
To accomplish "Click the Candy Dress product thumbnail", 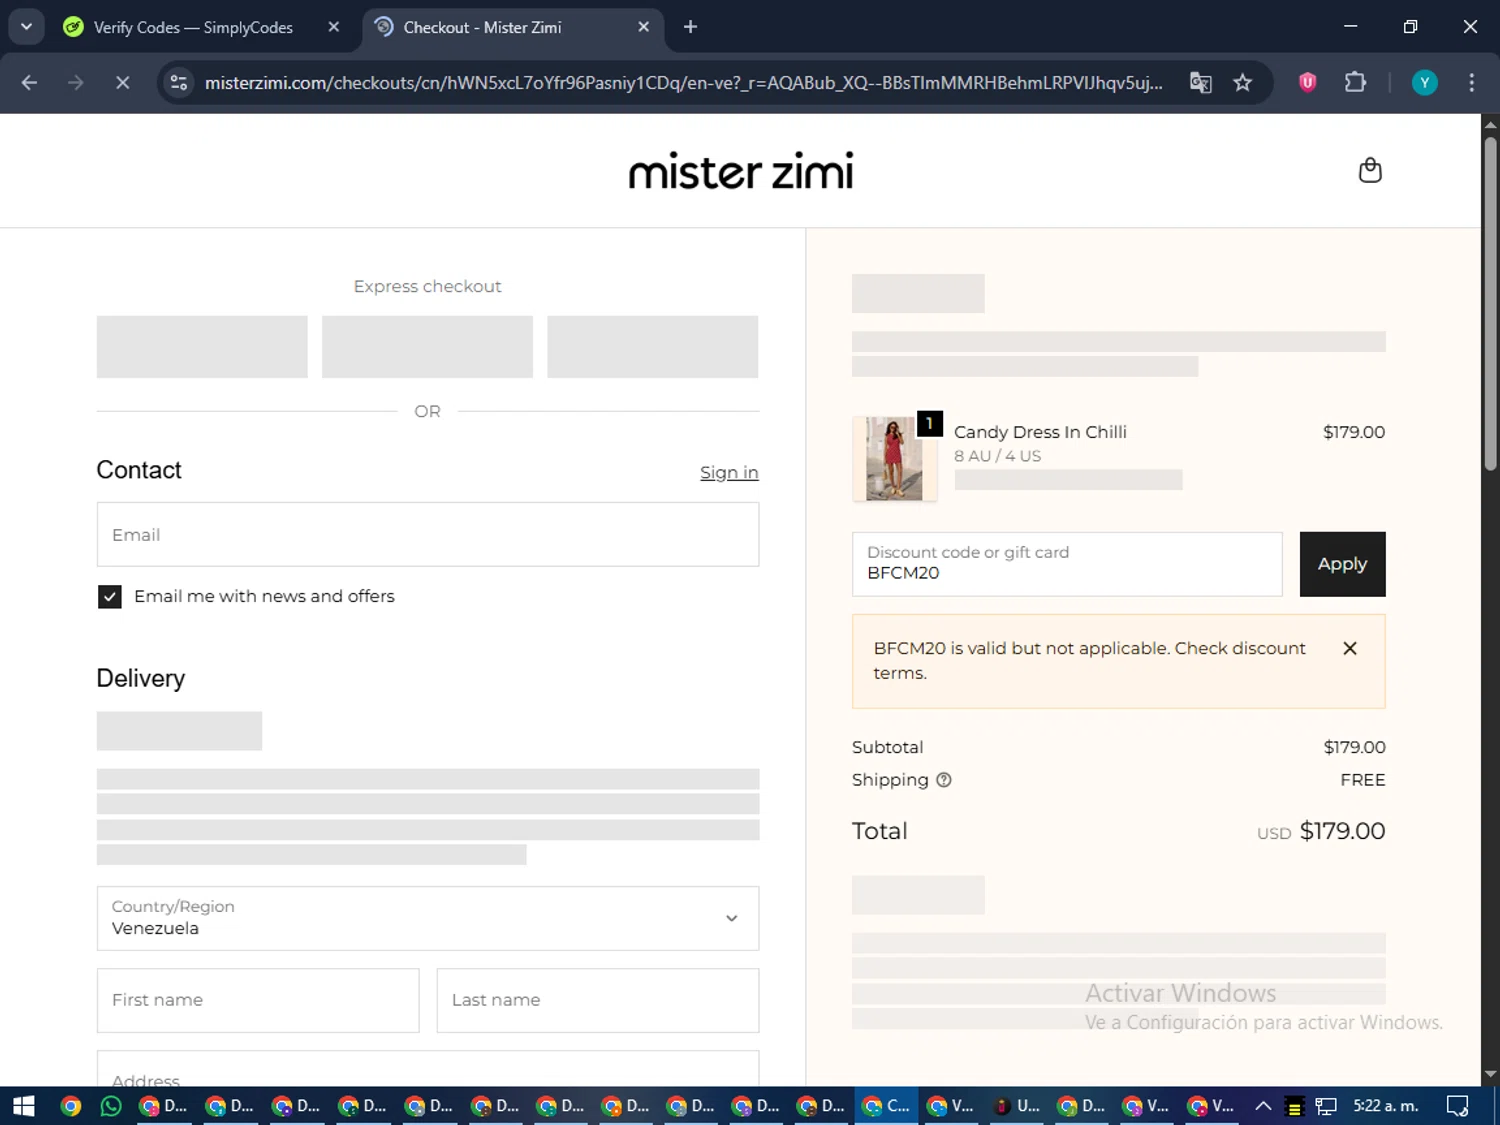I will (x=894, y=459).
